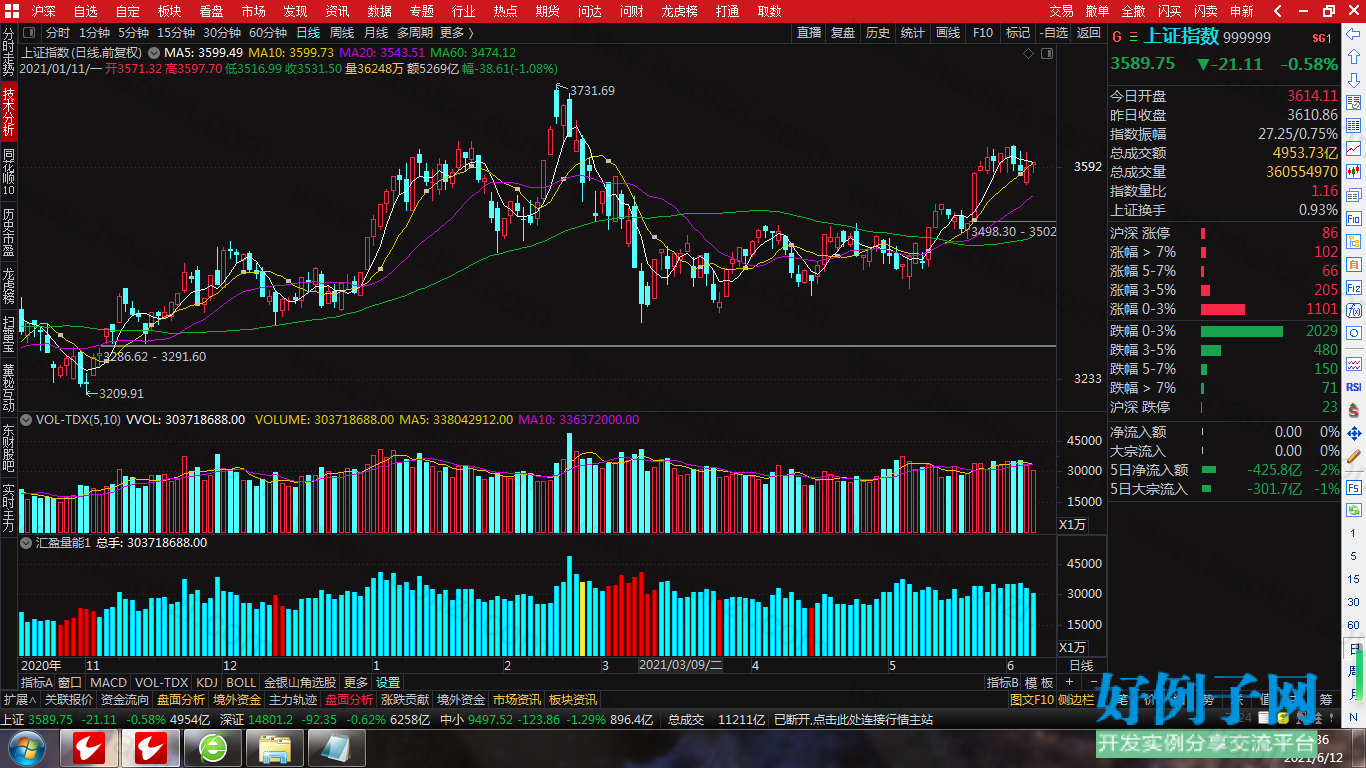Select the KDJ indicator tab
This screenshot has width=1366, height=768.
tap(207, 682)
